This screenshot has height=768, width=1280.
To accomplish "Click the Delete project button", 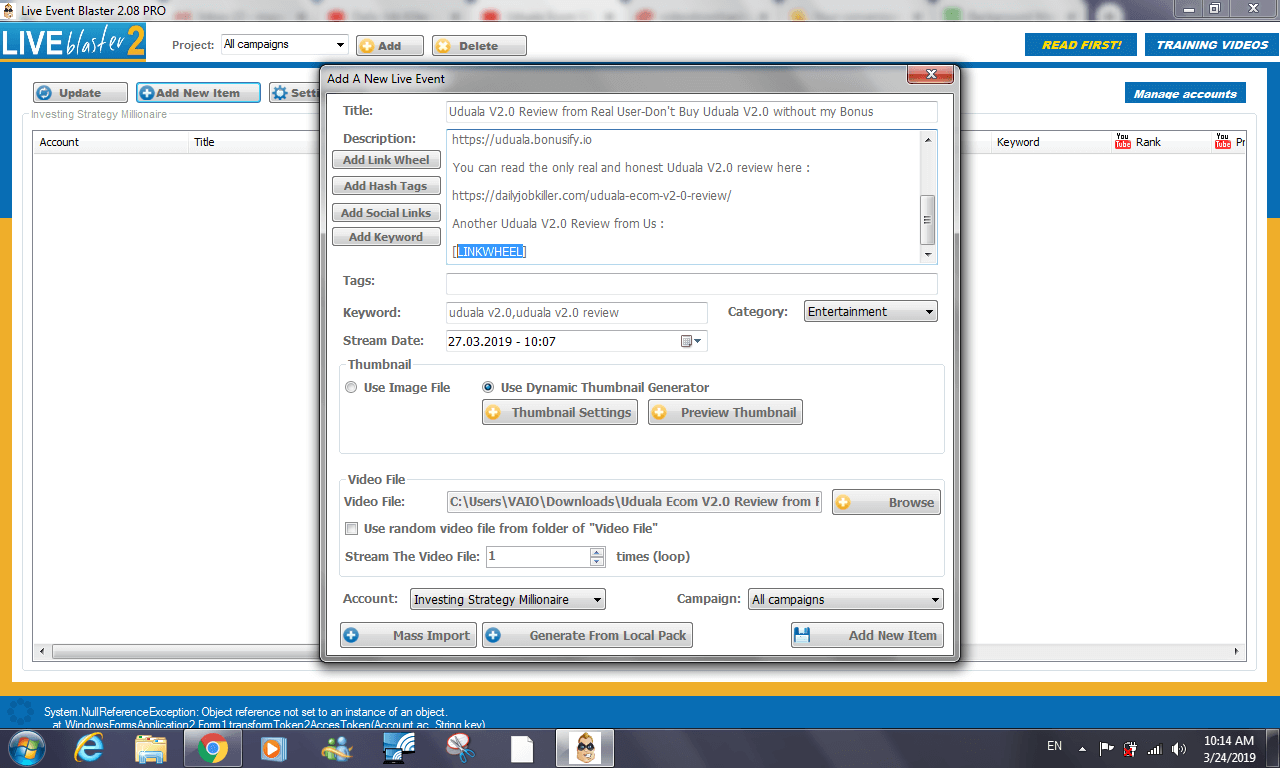I will click(479, 46).
